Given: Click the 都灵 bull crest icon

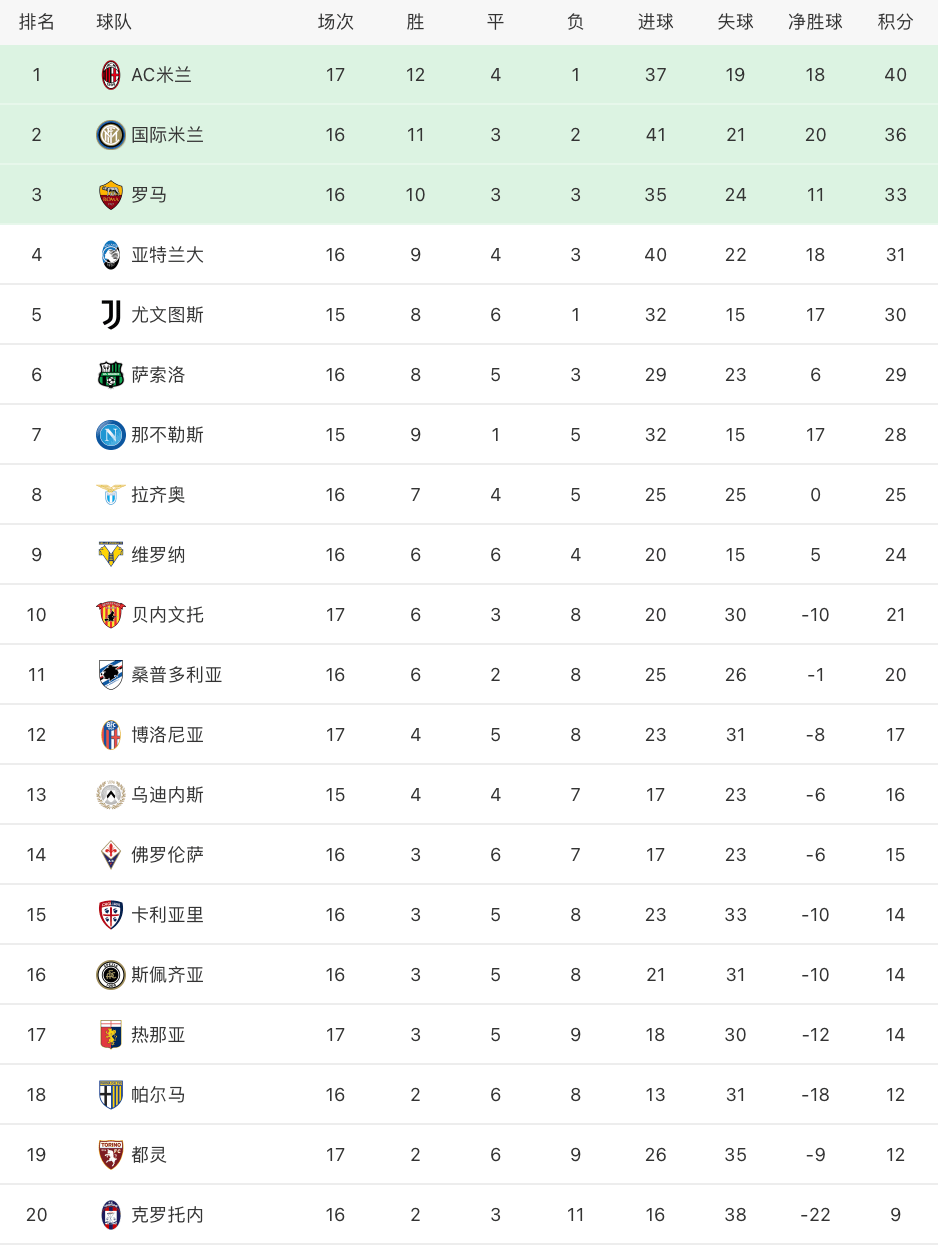Looking at the screenshot, I should [111, 1155].
